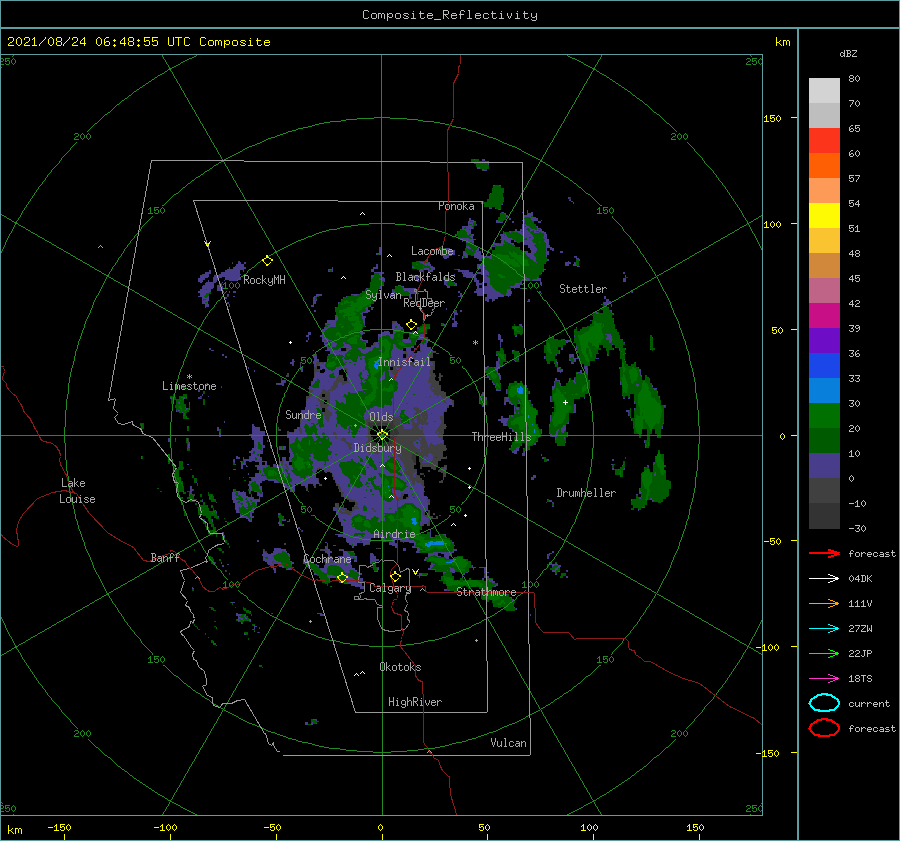This screenshot has width=900, height=841.
Task: Click the Composite_Reflectivity title text
Action: tap(449, 15)
